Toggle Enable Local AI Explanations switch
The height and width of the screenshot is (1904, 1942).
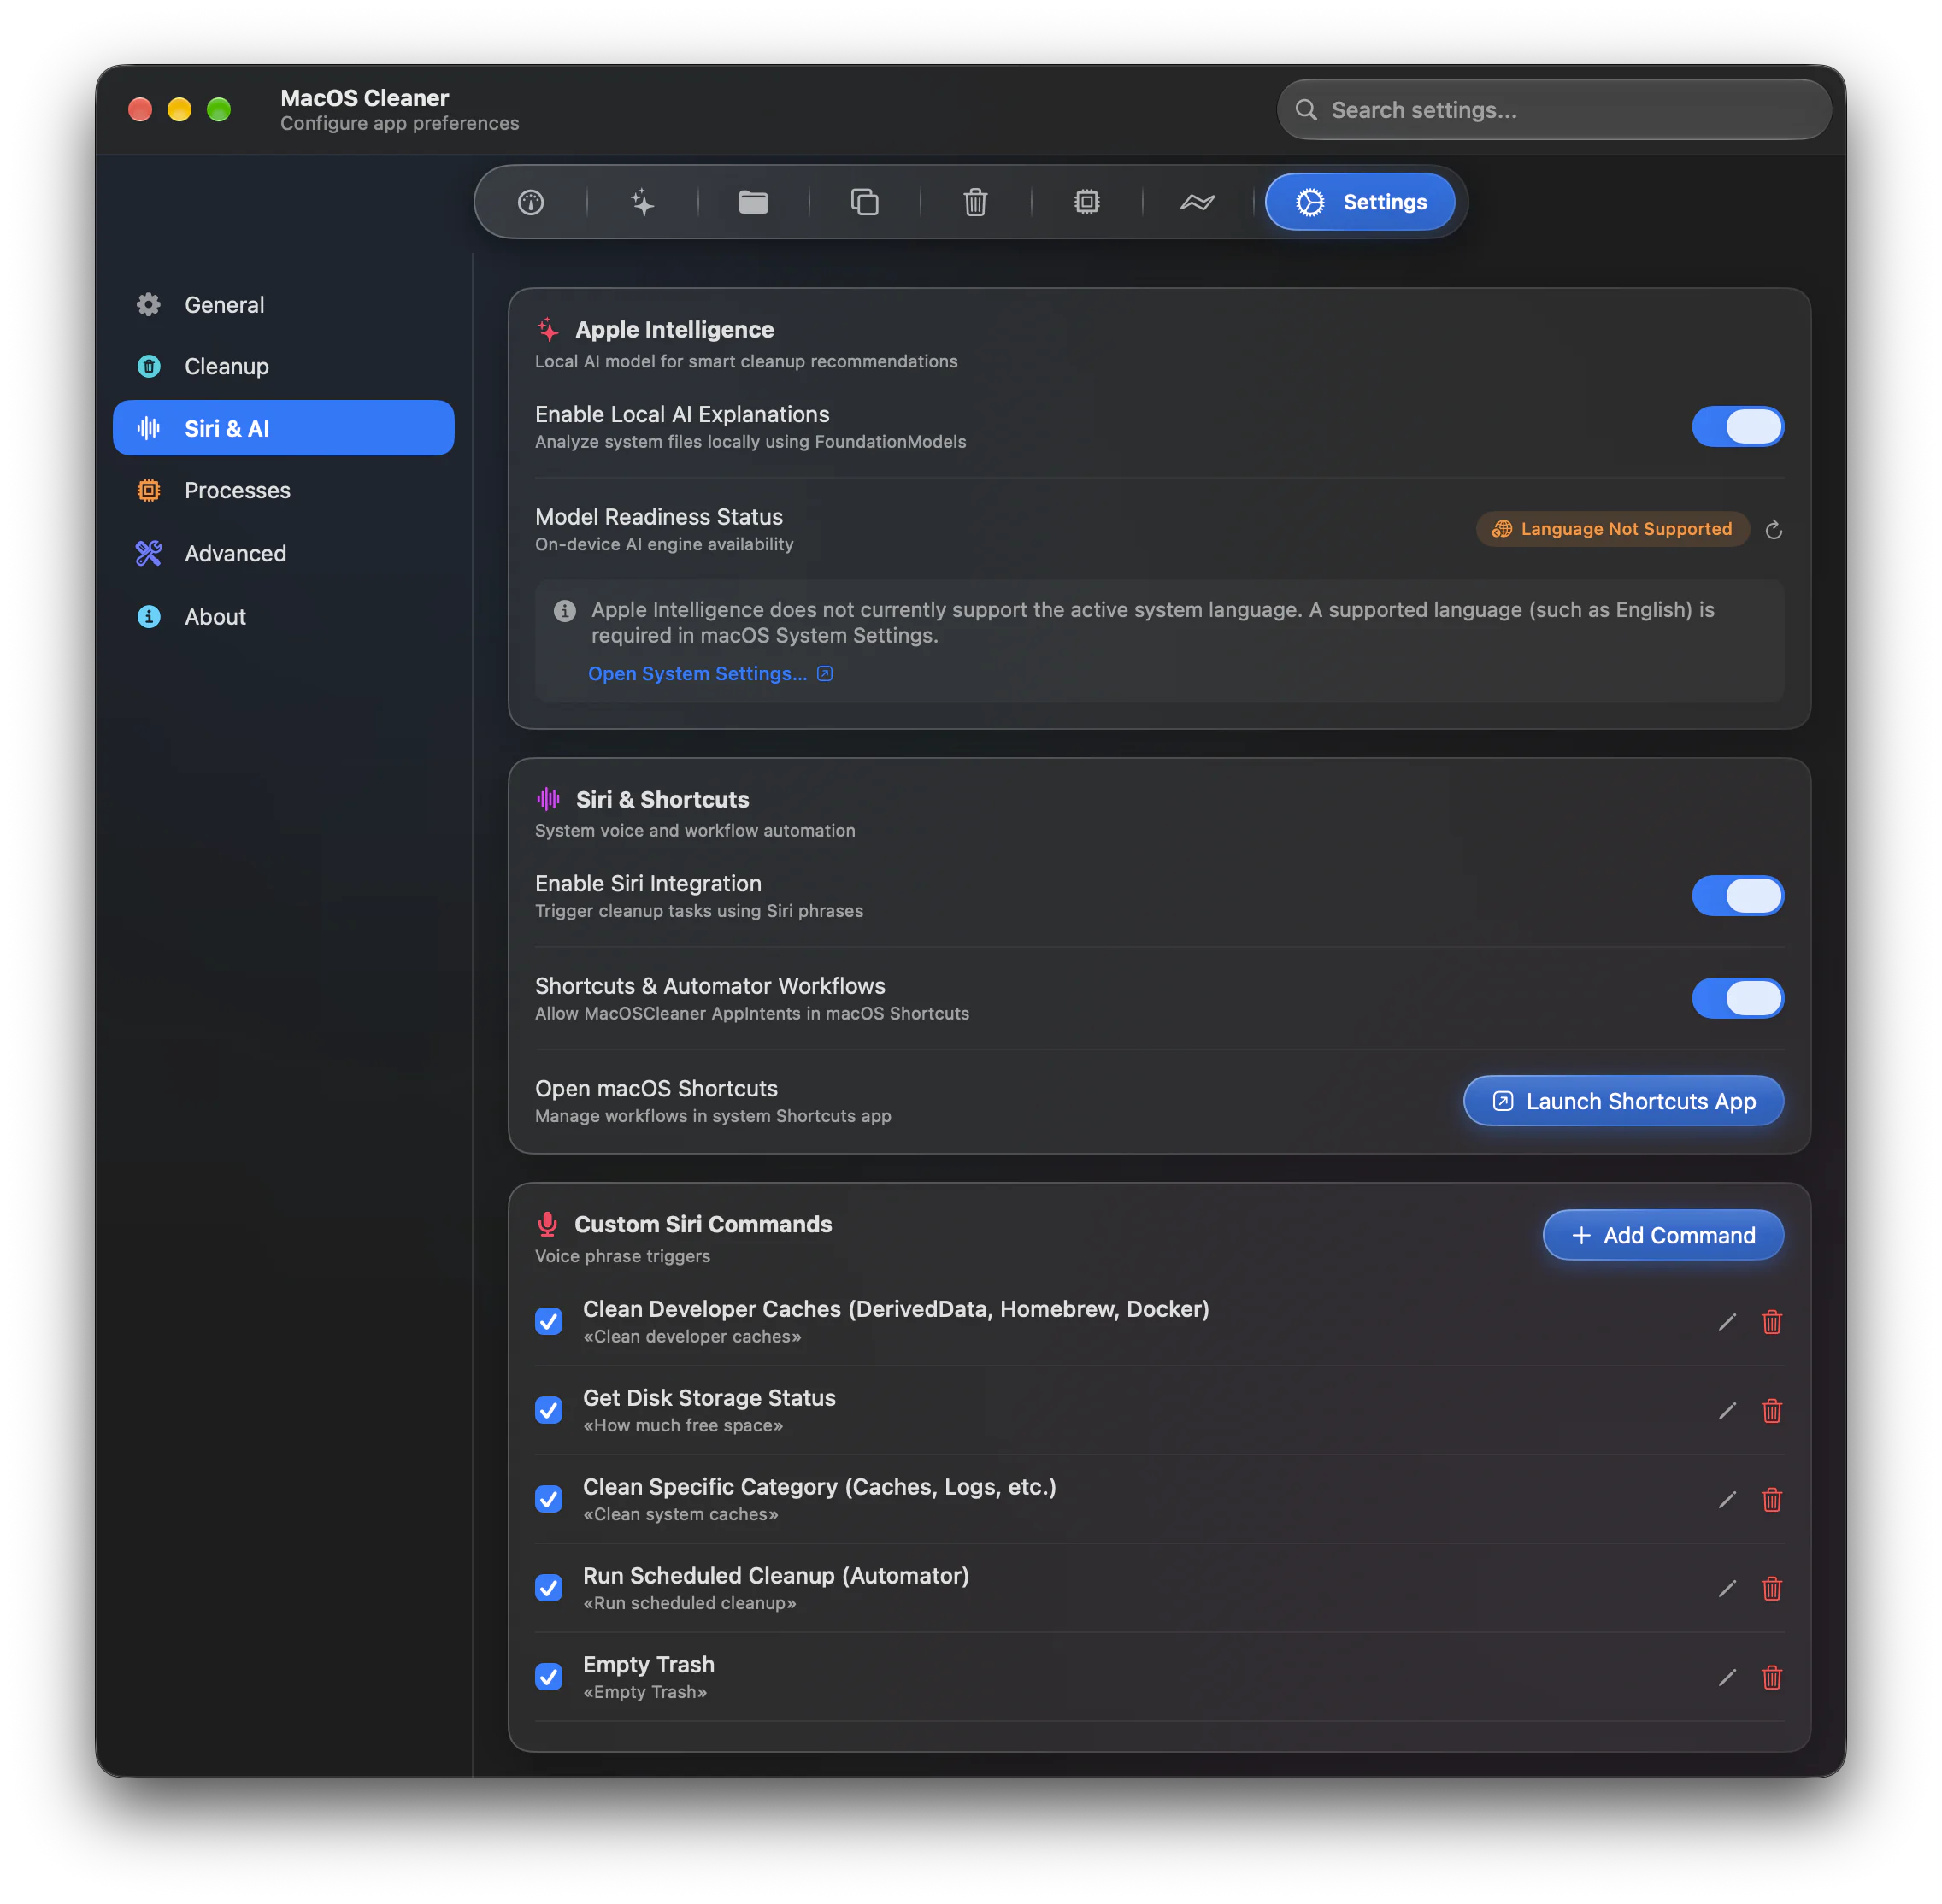(x=1737, y=427)
